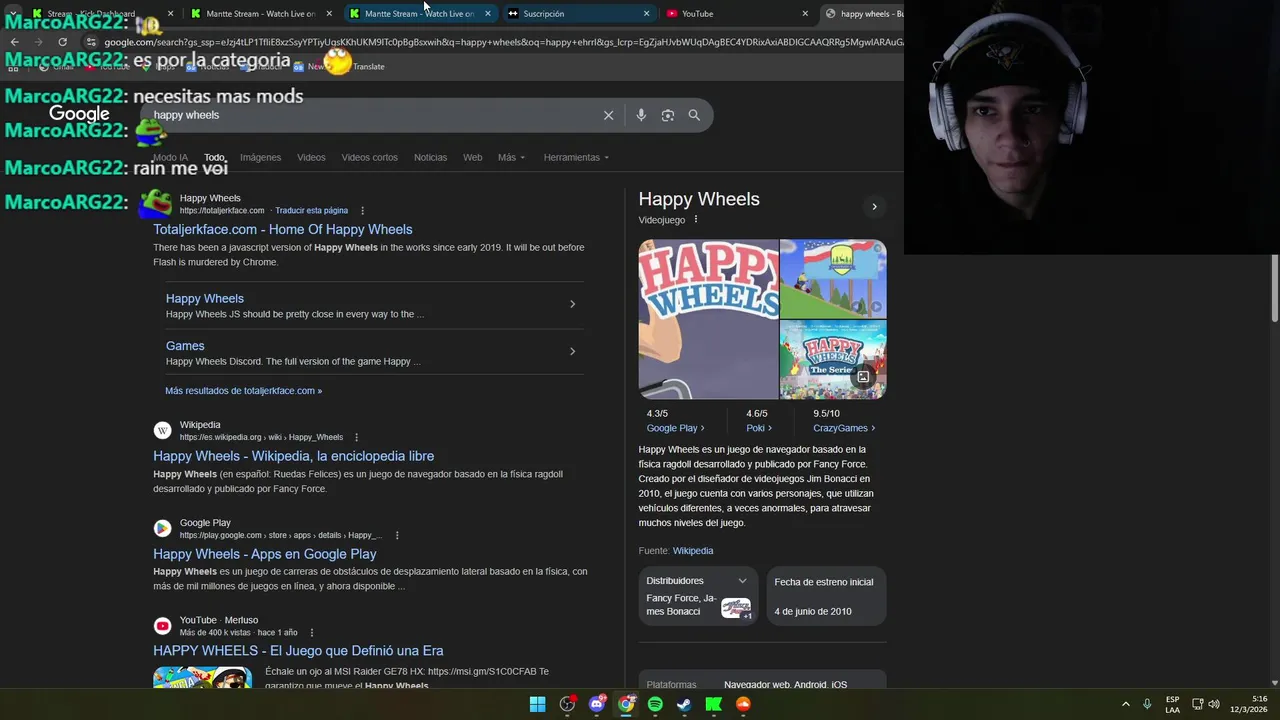The image size is (1280, 720).
Task: Open the Chrome tab search dropdown
Action: 12,14
